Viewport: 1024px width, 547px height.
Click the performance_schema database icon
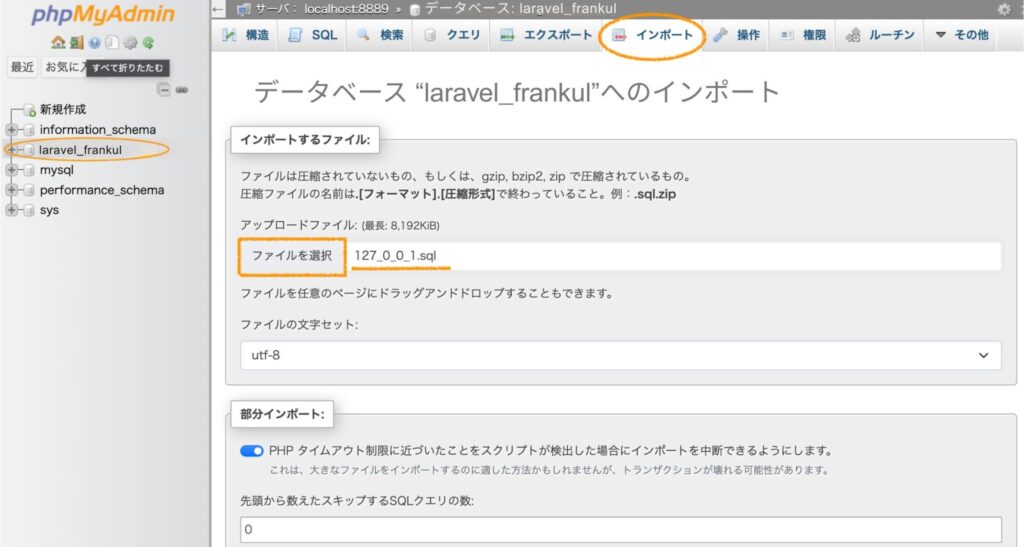29,191
